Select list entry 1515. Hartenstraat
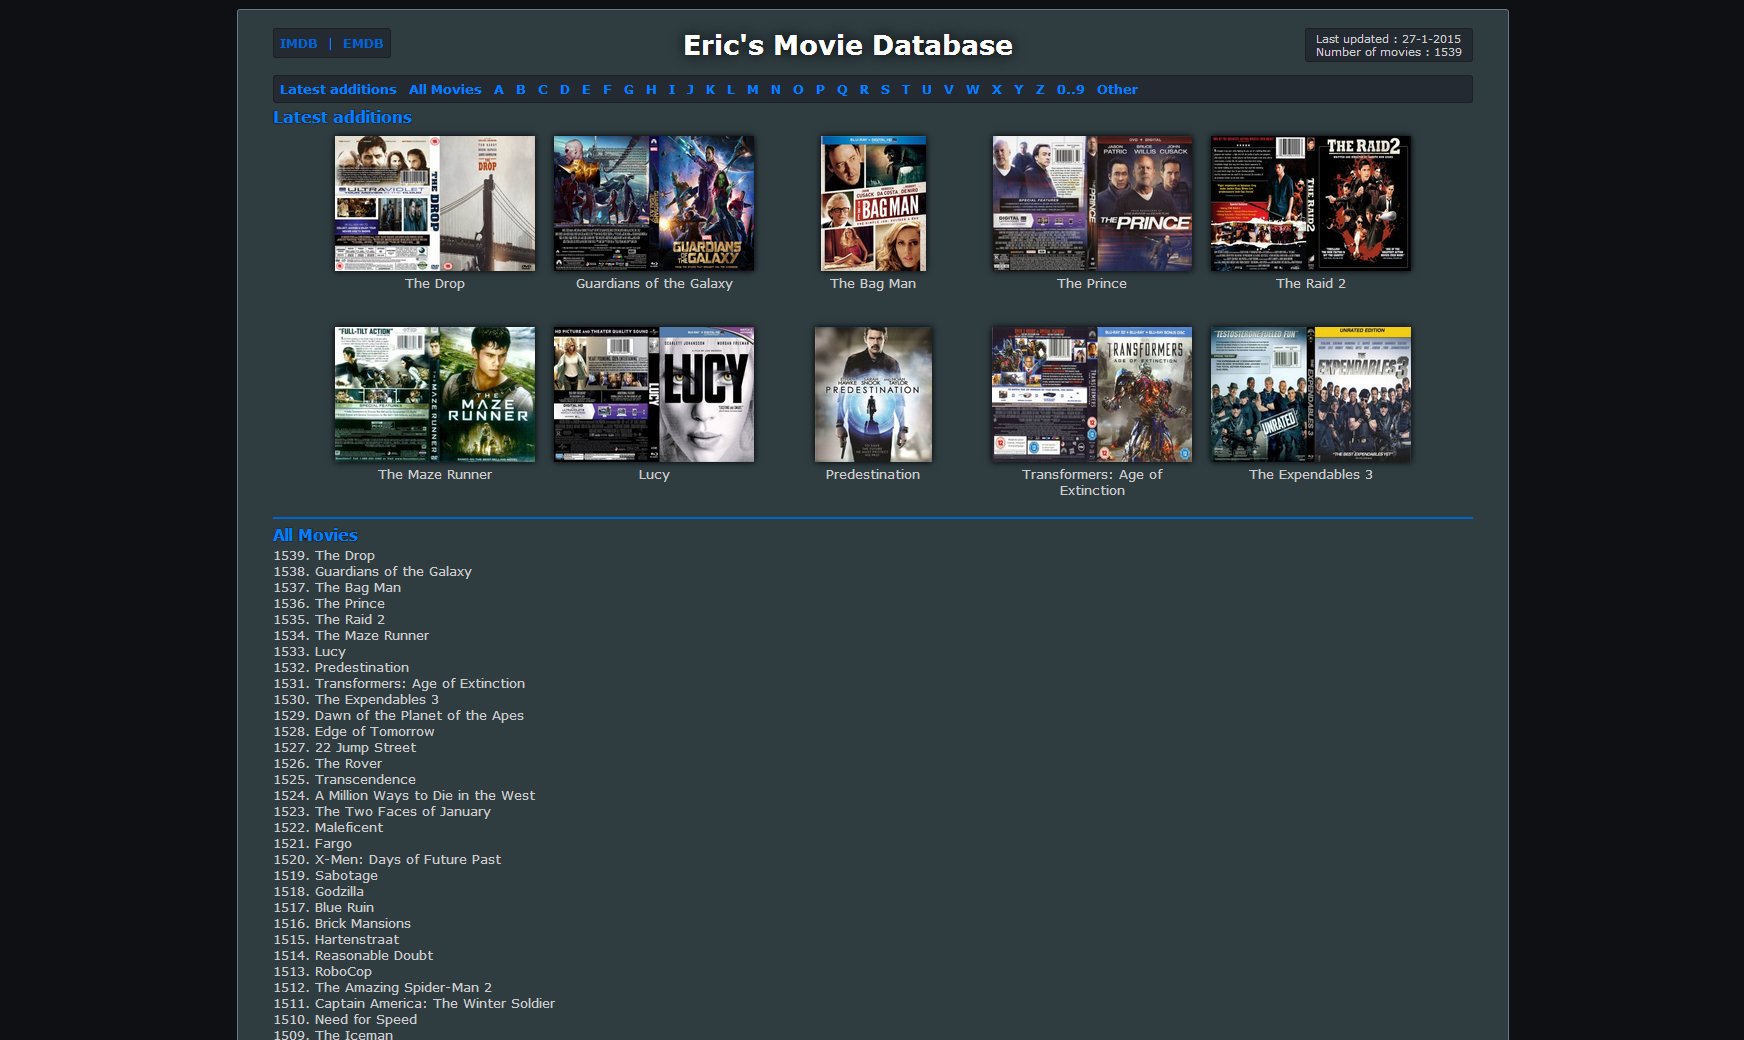Screen dimensions: 1744x1040 (336, 940)
